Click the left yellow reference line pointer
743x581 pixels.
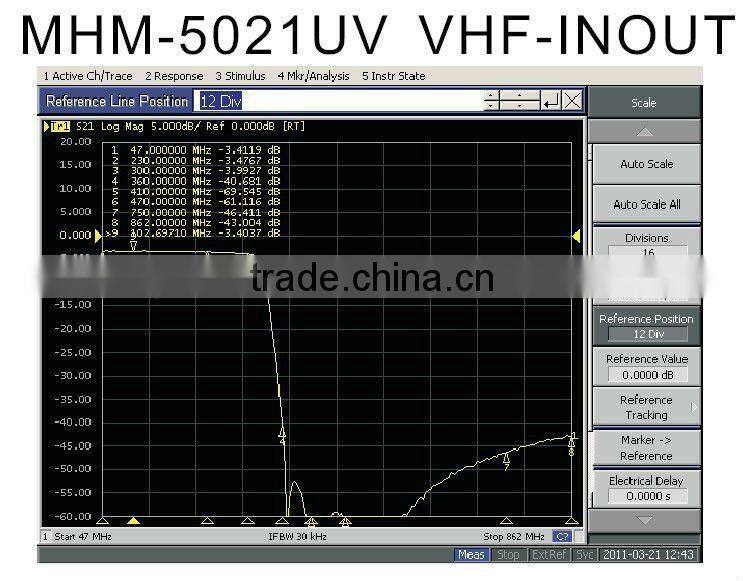coord(98,236)
